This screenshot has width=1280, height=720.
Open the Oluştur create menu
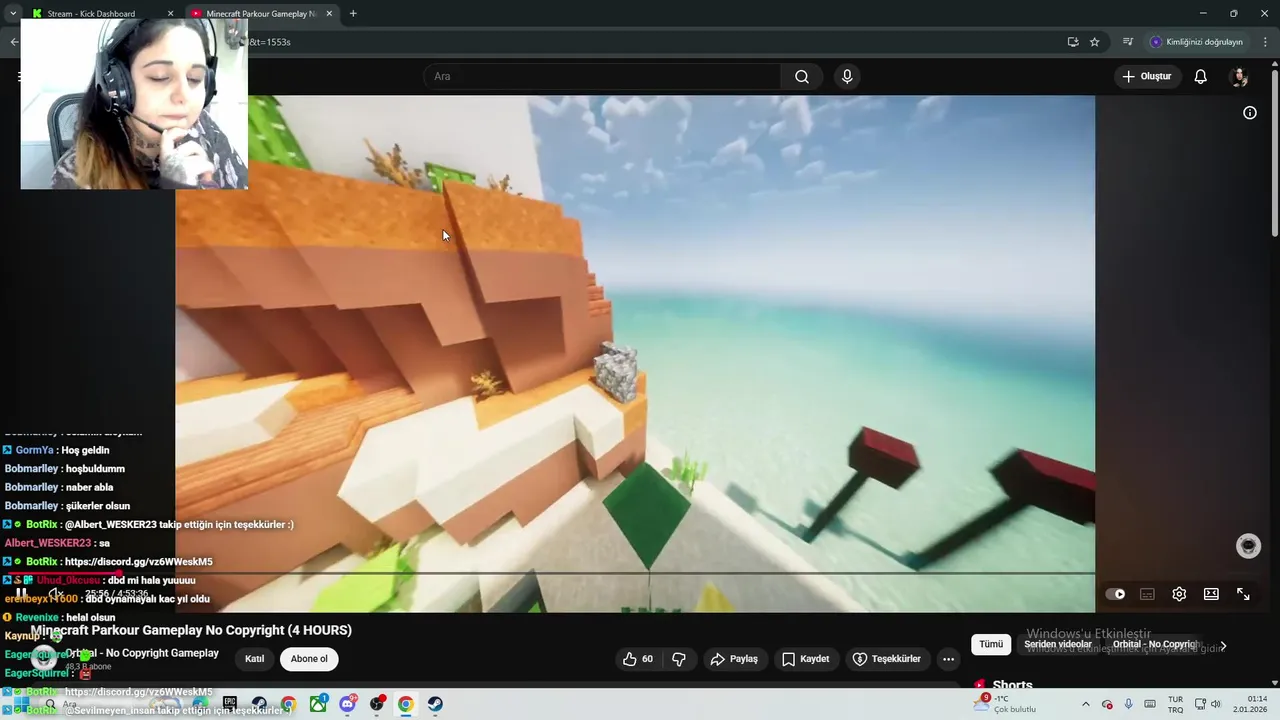[x=1148, y=76]
